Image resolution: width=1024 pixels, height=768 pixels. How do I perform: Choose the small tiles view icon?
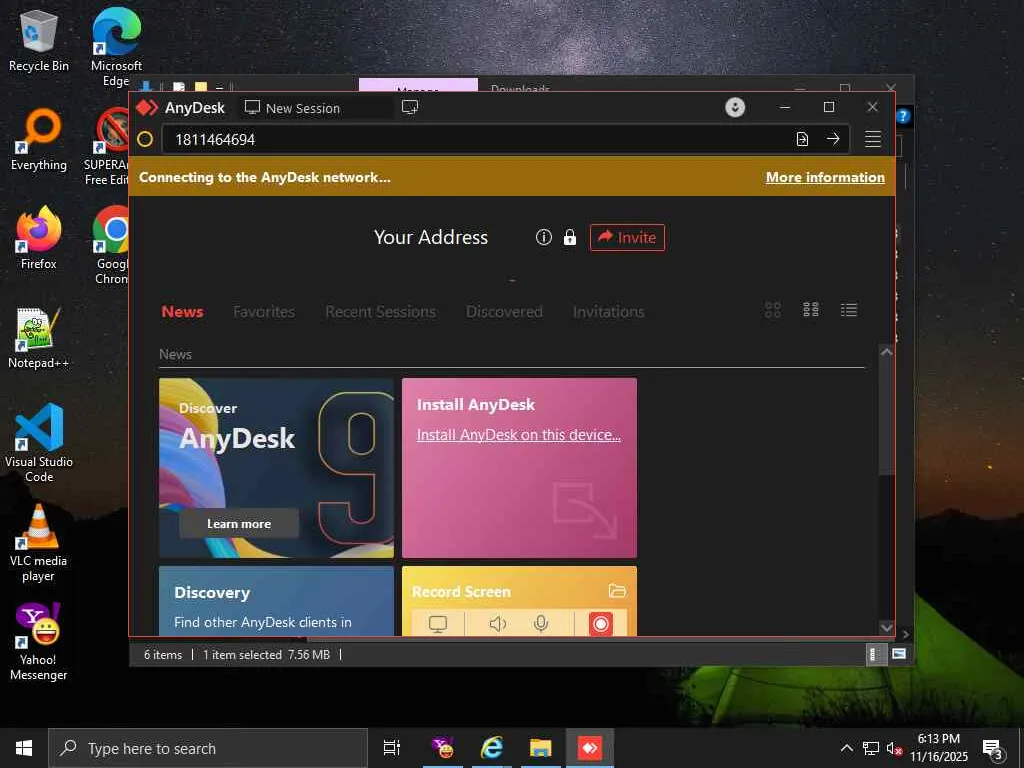[811, 310]
